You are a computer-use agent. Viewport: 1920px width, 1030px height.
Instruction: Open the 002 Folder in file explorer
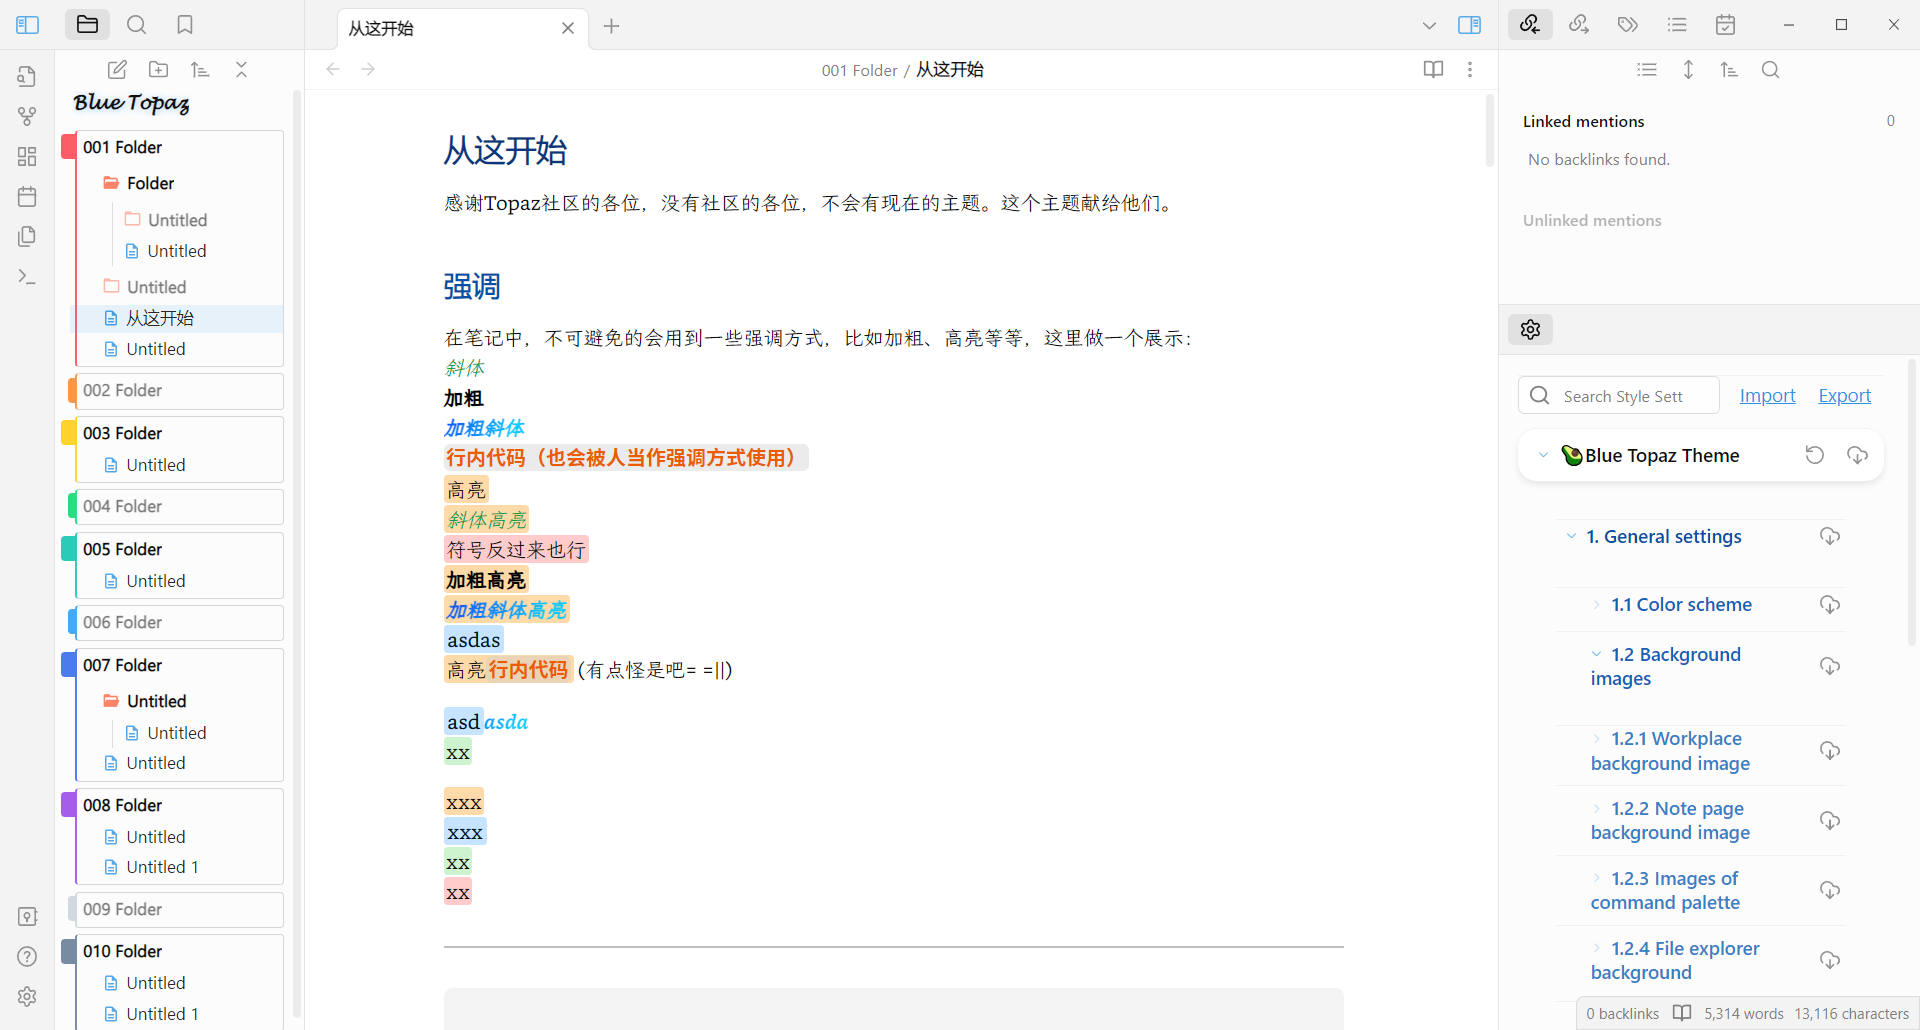179,390
